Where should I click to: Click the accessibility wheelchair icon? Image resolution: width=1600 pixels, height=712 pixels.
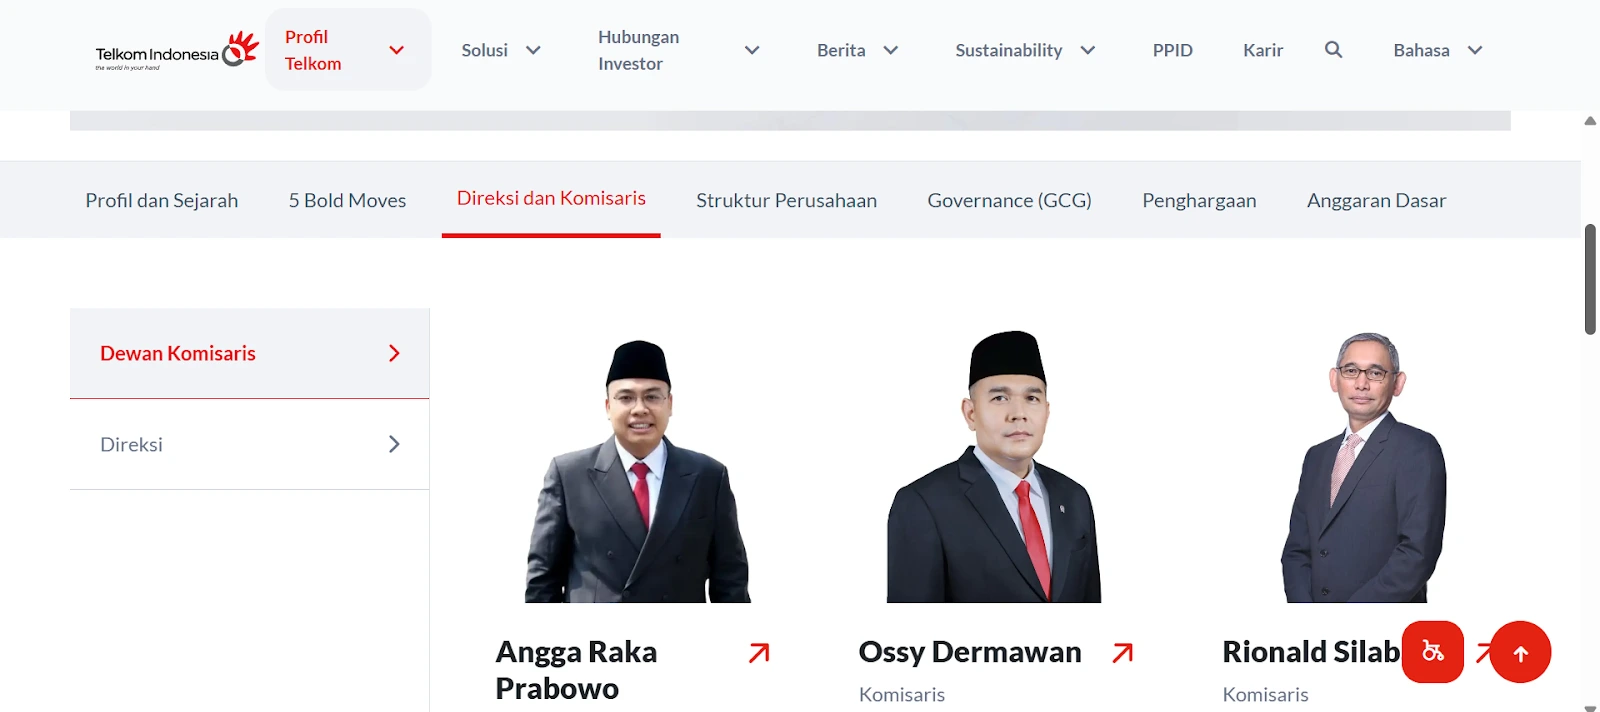1432,651
